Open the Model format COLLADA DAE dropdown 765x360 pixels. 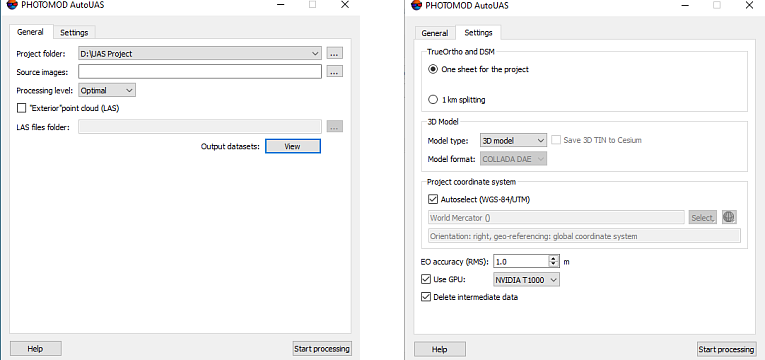pos(513,159)
